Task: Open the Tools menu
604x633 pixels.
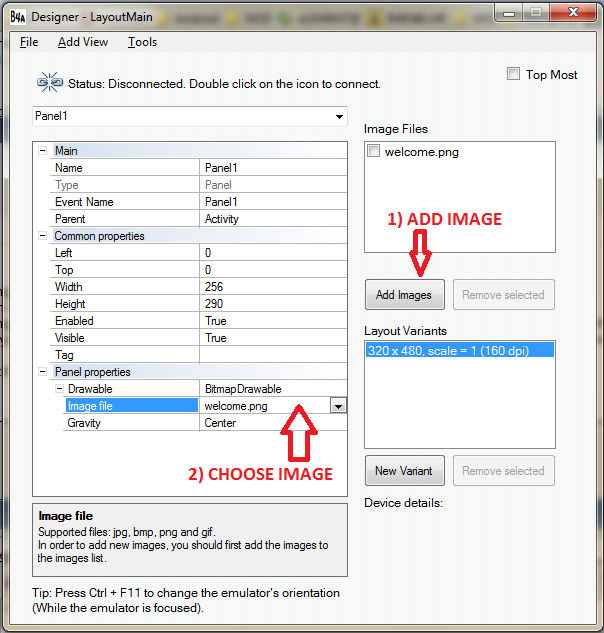Action: pyautogui.click(x=142, y=42)
